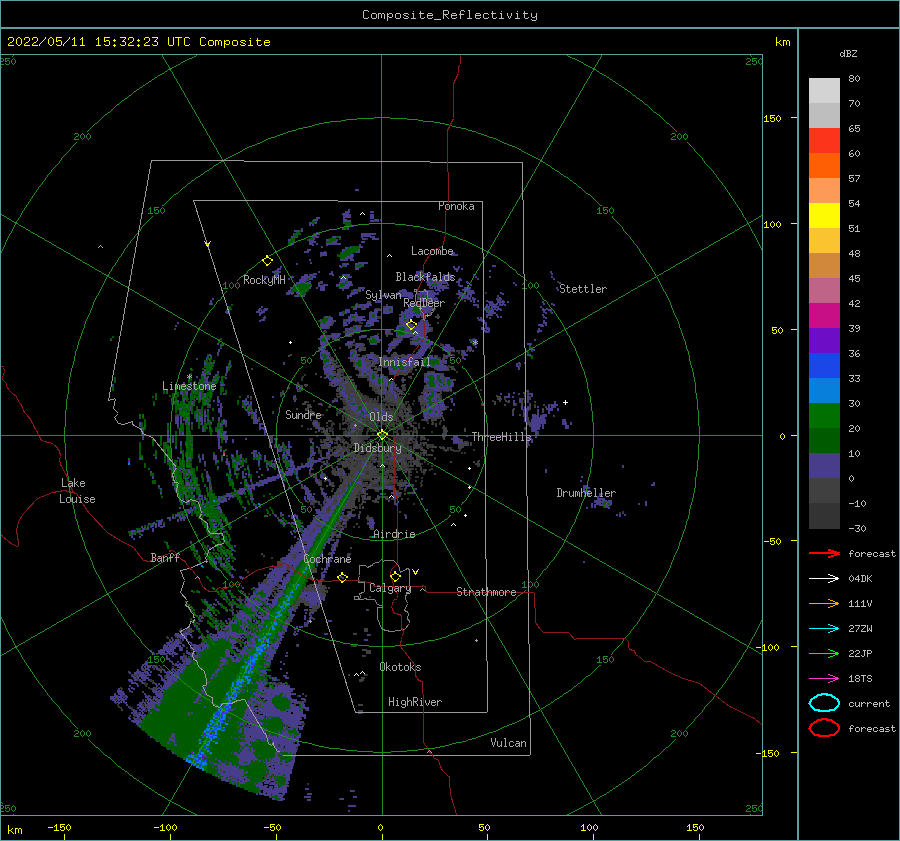Click the 80 value on dBZ scale
900x841 pixels.
pos(854,79)
